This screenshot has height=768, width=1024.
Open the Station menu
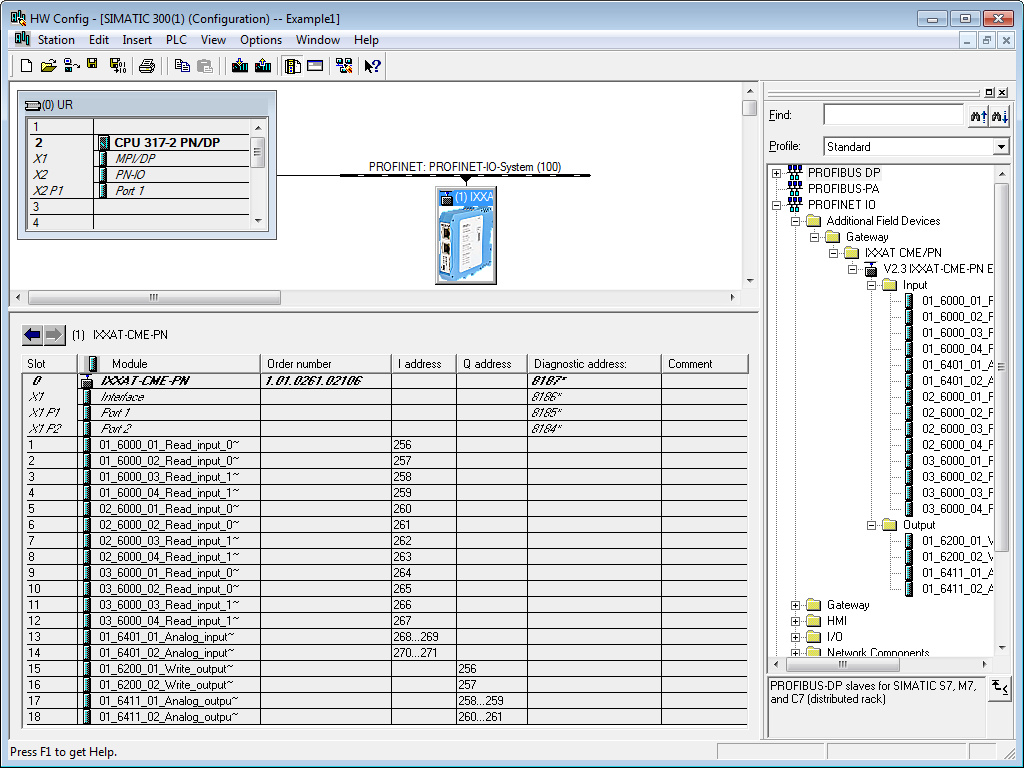56,40
